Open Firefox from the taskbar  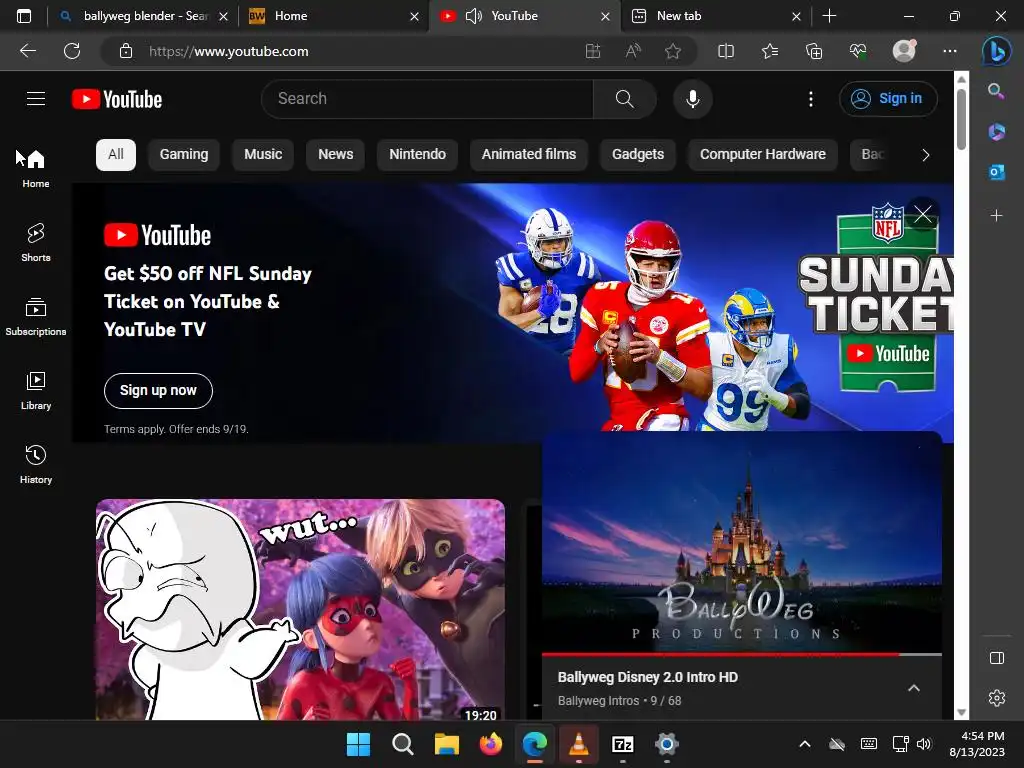490,744
